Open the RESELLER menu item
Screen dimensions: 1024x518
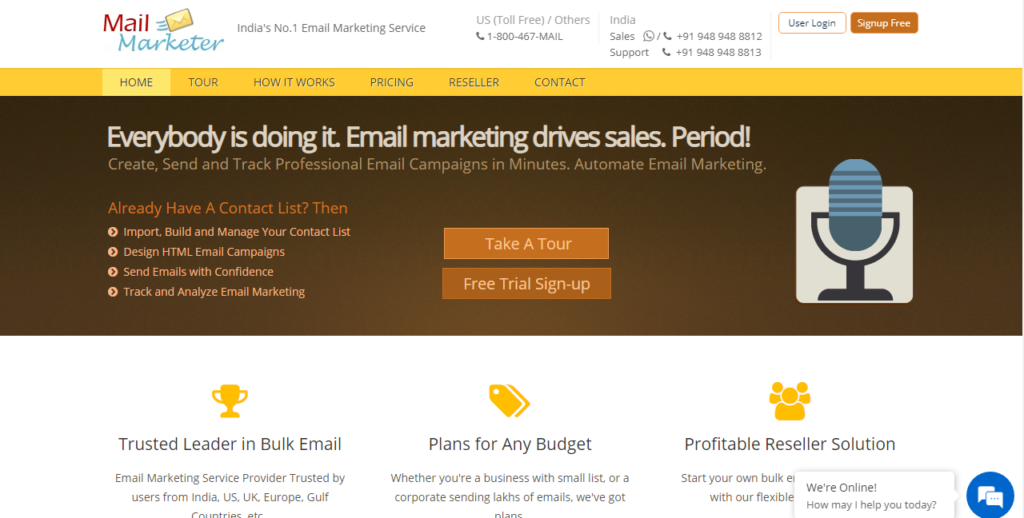(x=474, y=82)
